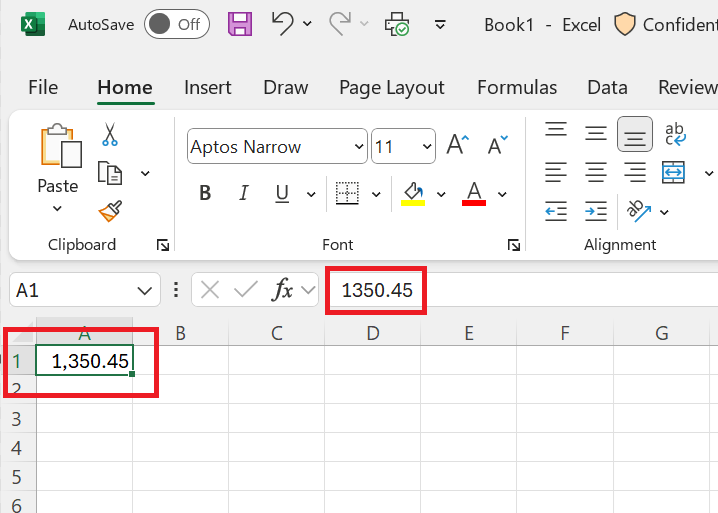Toggle Italic formatting

244,193
